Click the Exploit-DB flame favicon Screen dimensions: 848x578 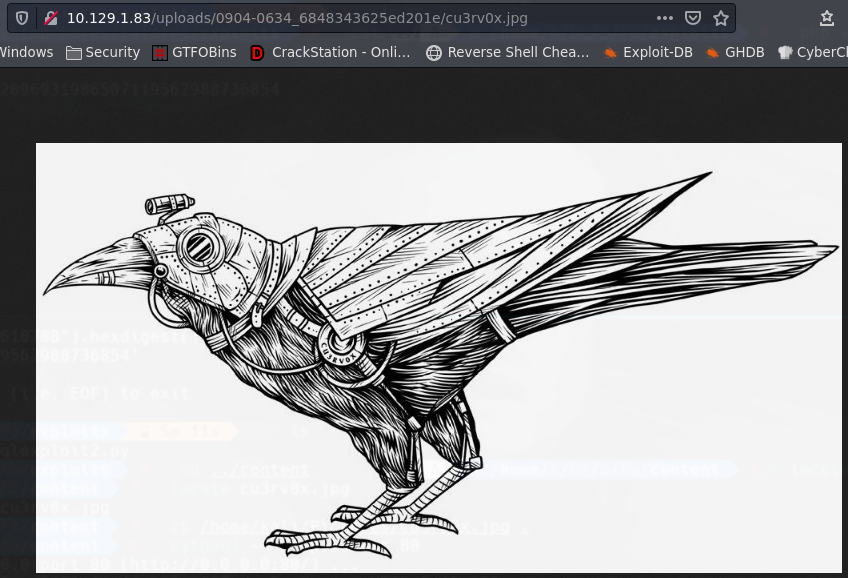click(x=612, y=52)
